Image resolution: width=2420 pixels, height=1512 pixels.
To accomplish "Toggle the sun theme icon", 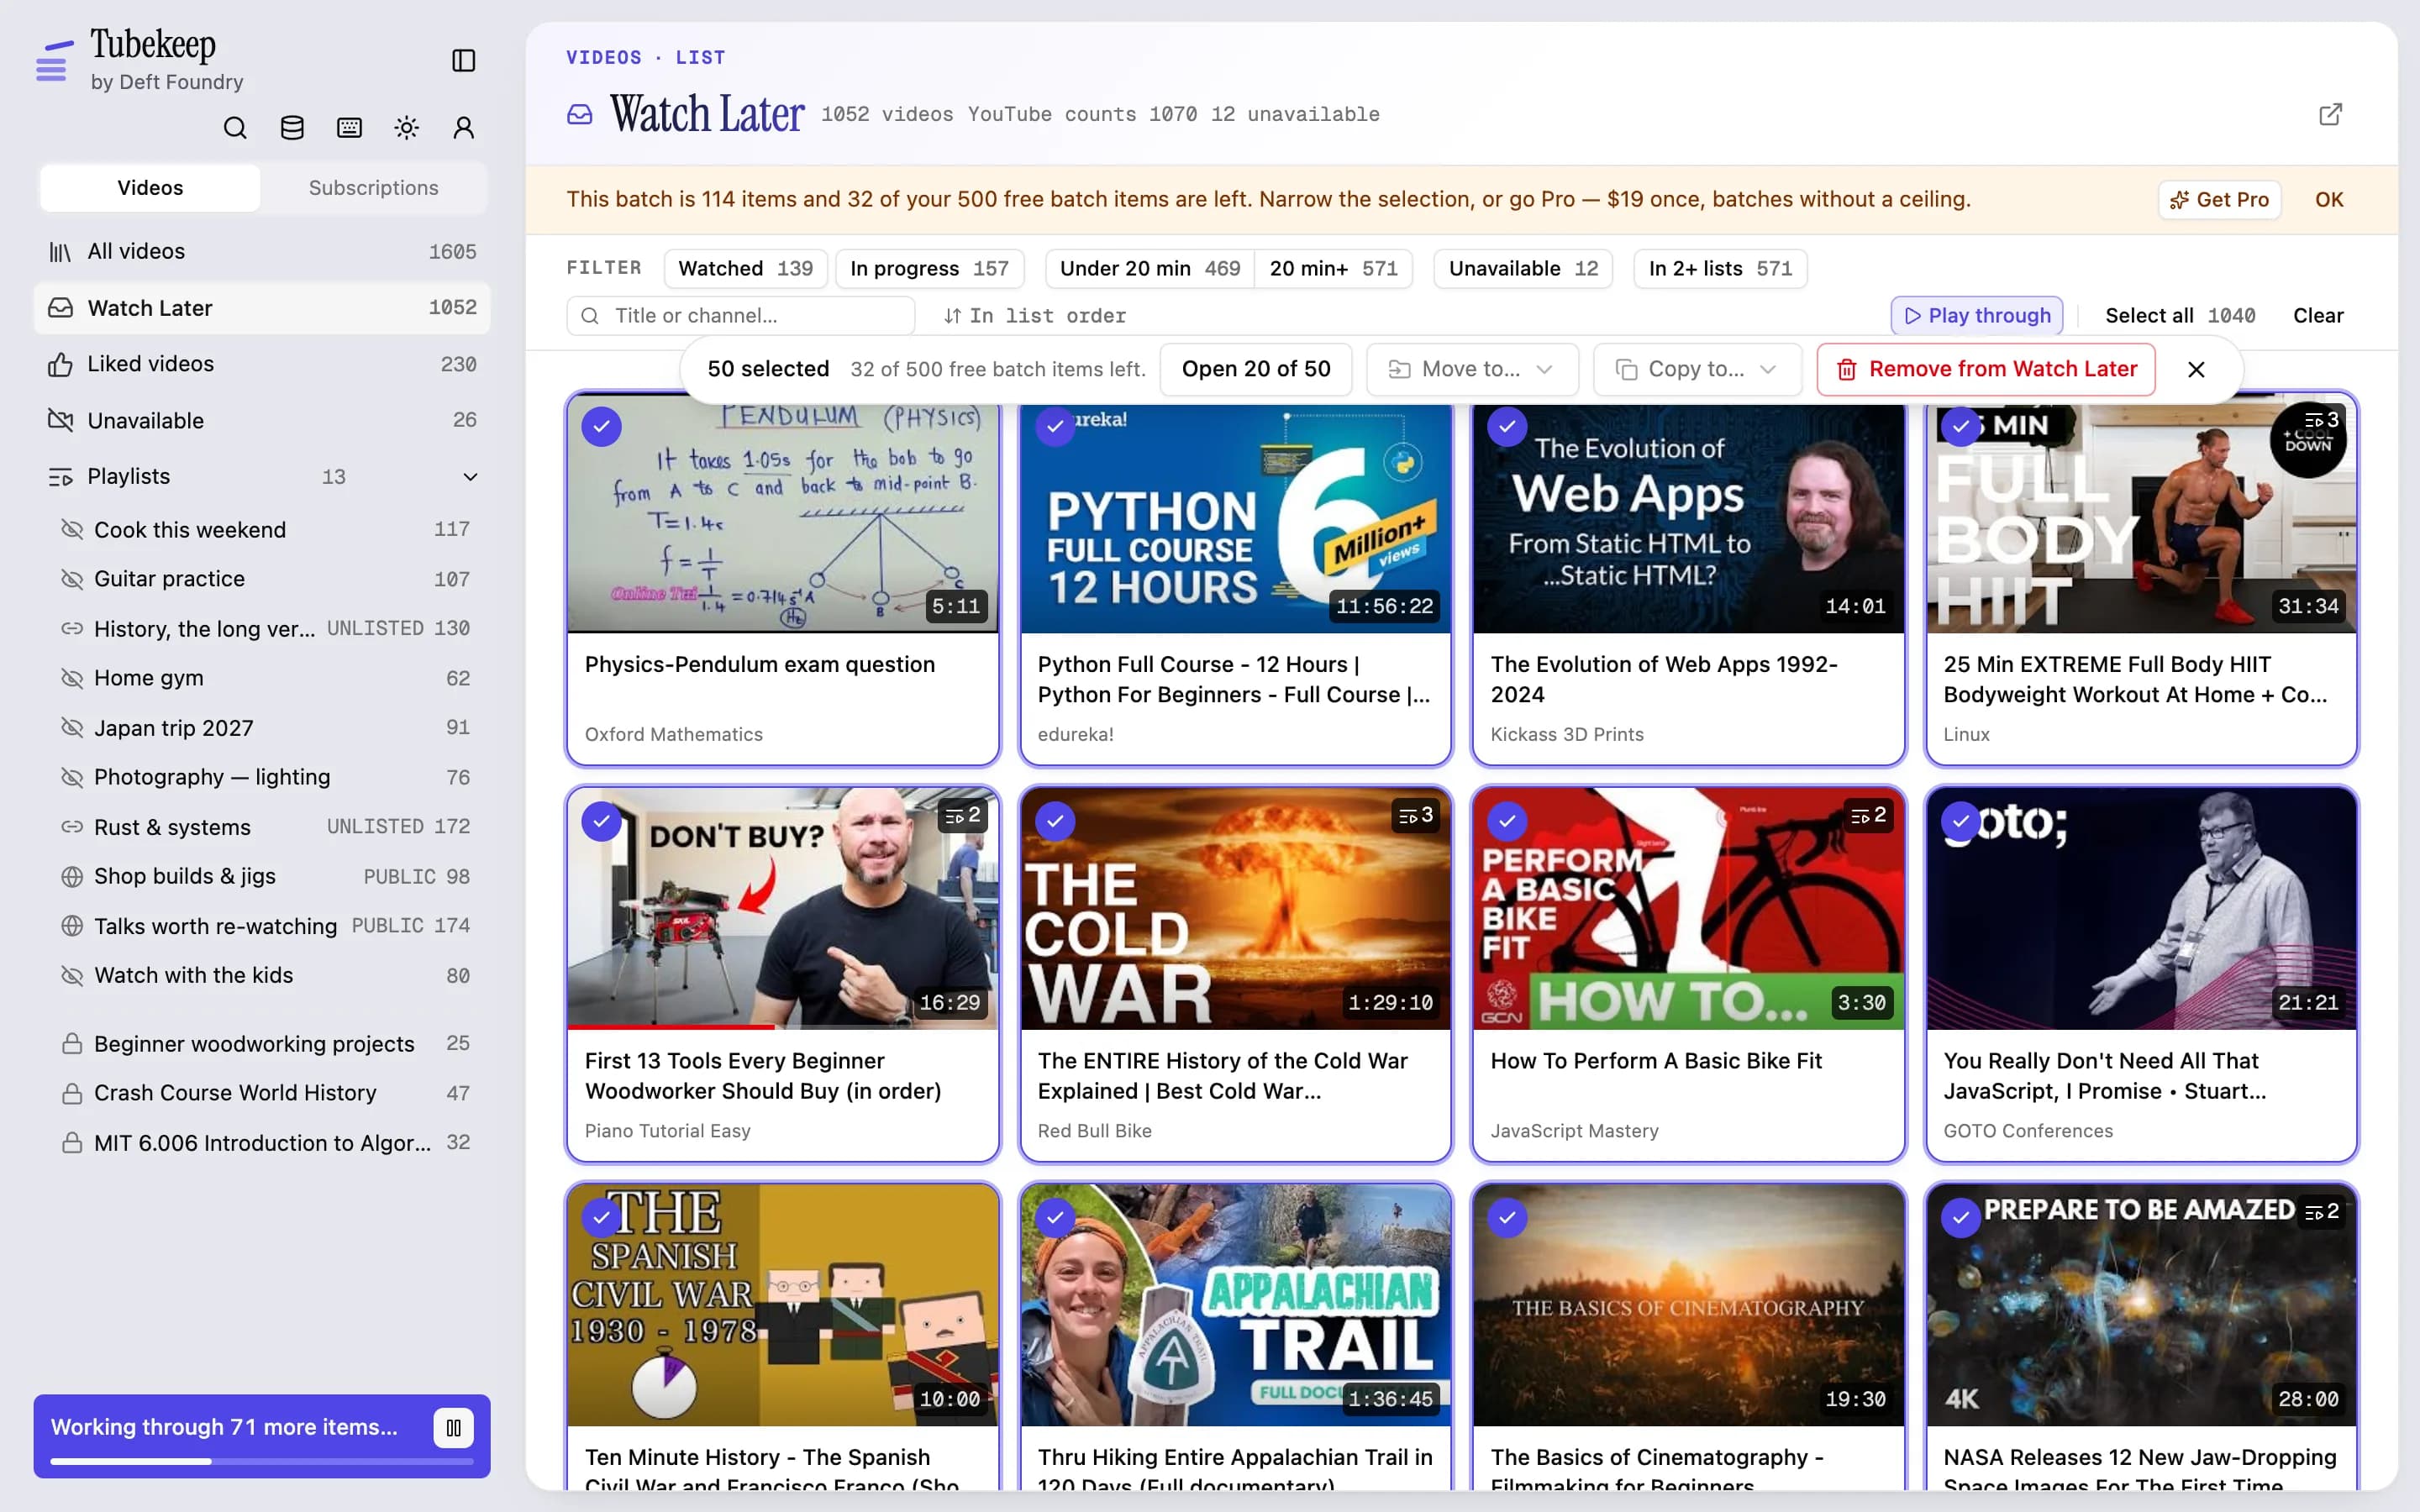I will (x=406, y=128).
